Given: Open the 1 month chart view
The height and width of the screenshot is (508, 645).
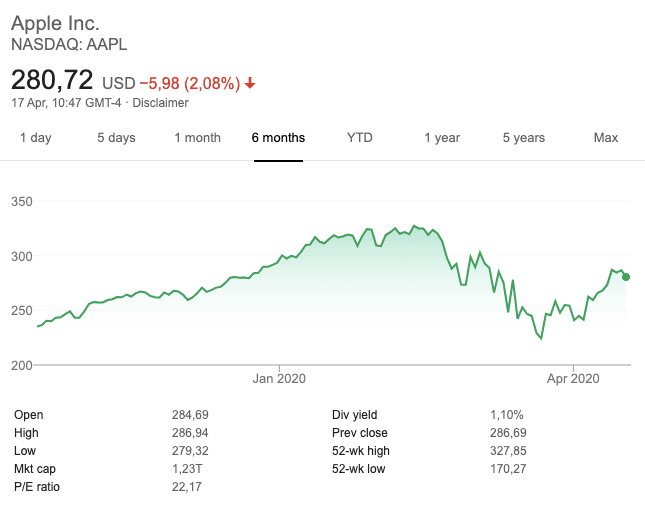Looking at the screenshot, I should 197,138.
